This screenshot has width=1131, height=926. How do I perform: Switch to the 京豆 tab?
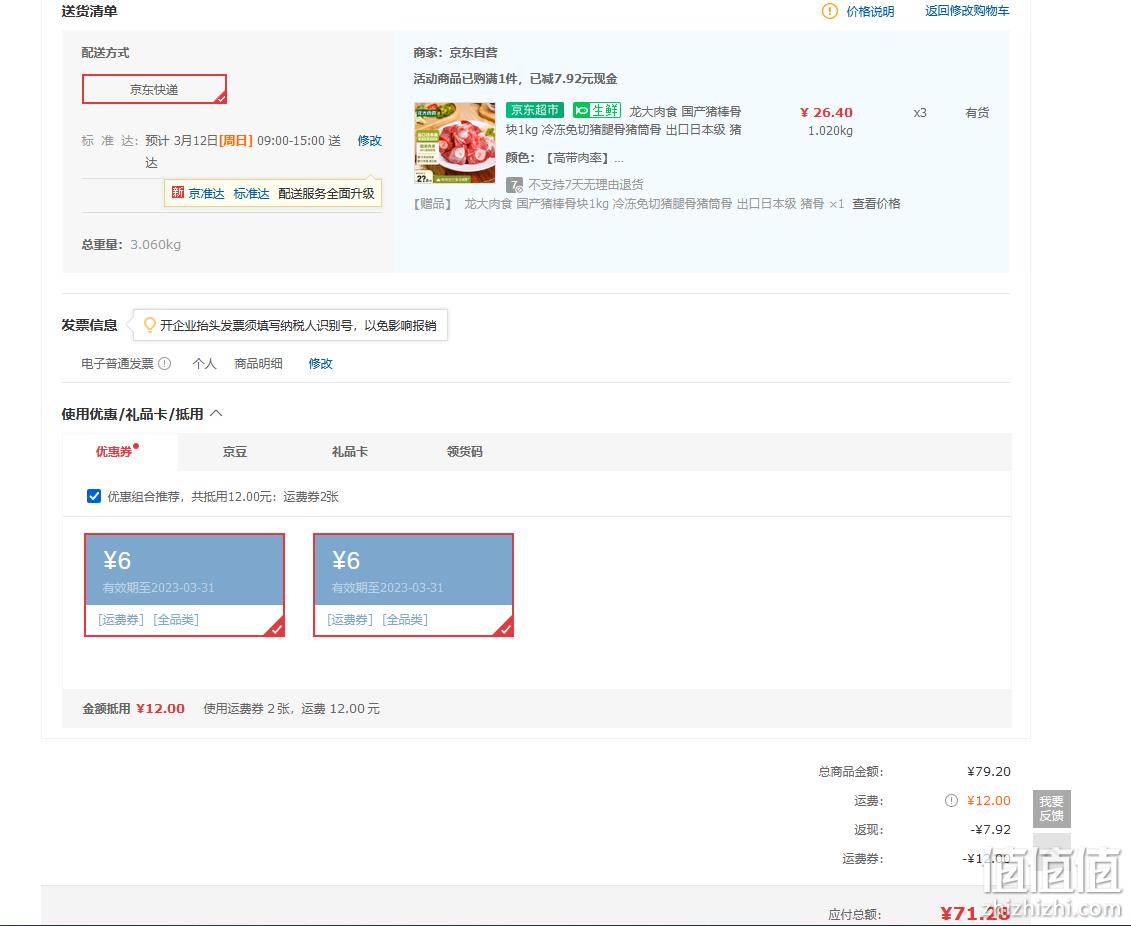pos(235,451)
